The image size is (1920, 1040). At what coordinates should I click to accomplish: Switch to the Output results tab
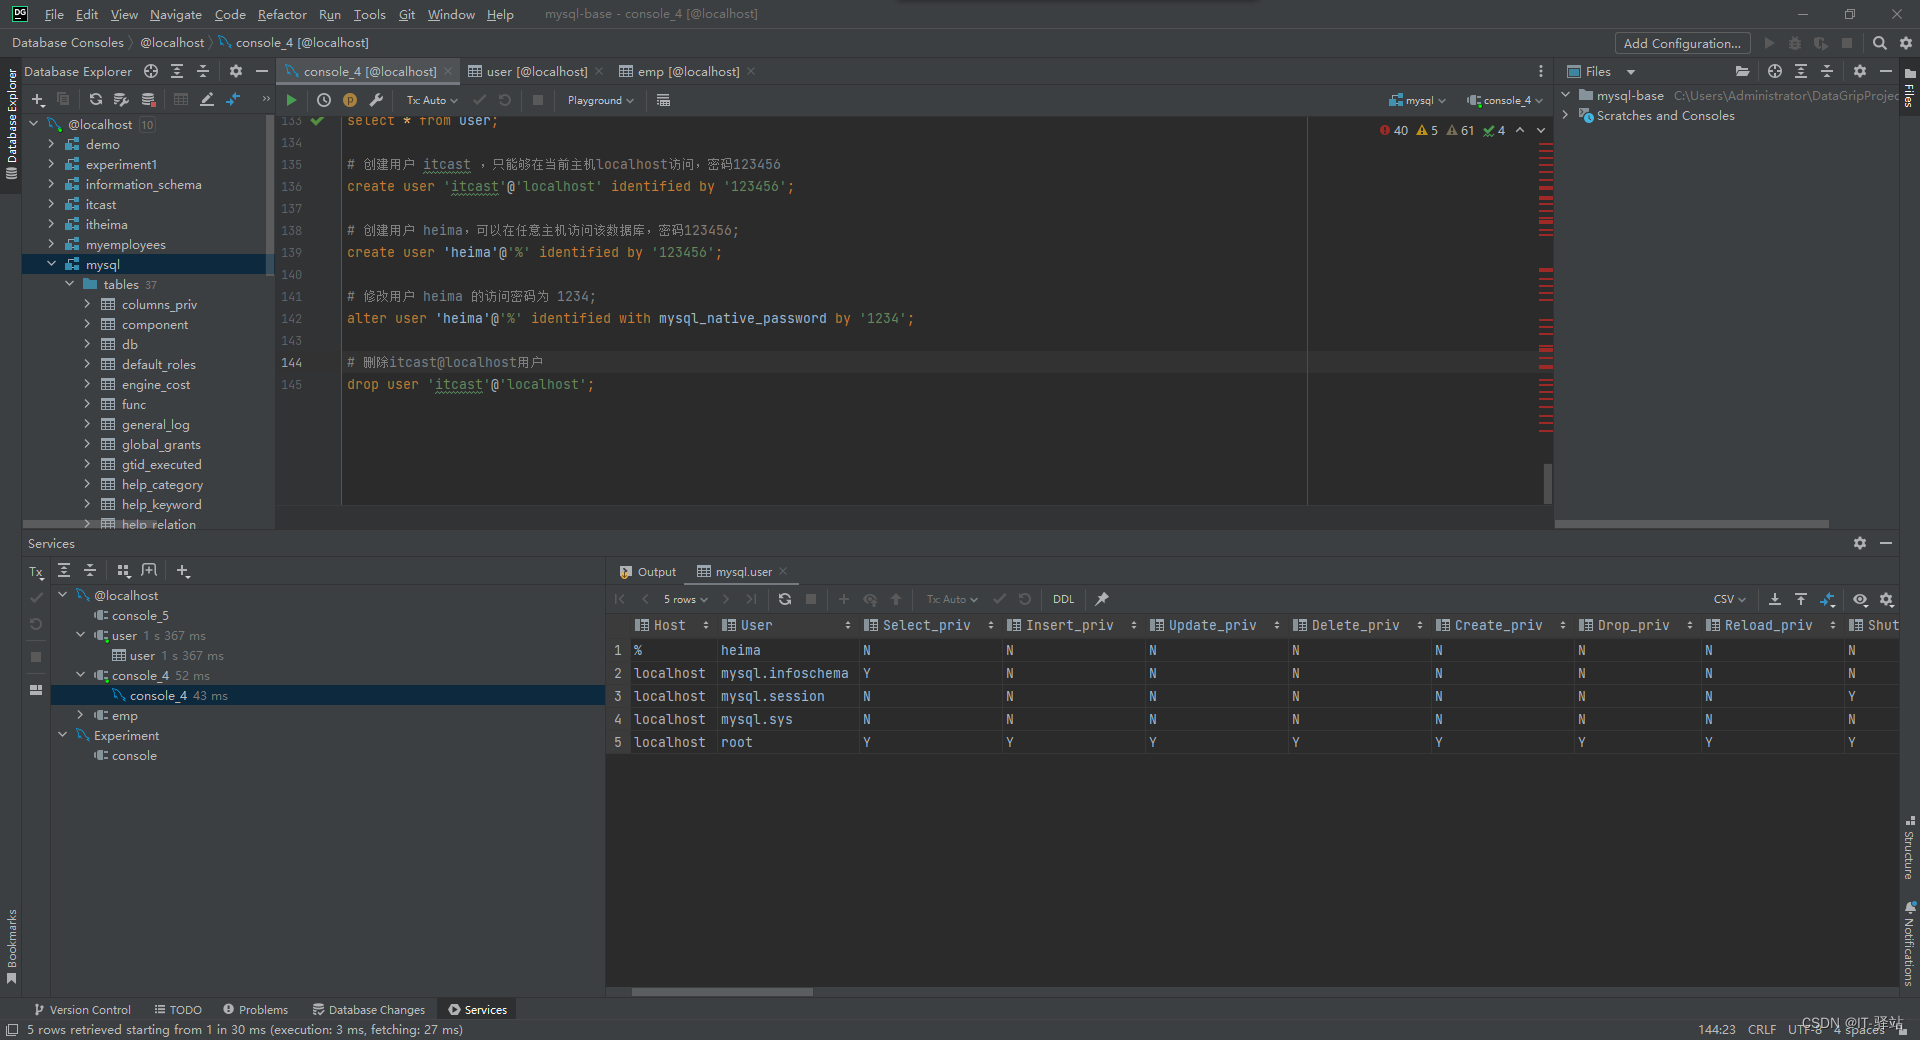648,572
